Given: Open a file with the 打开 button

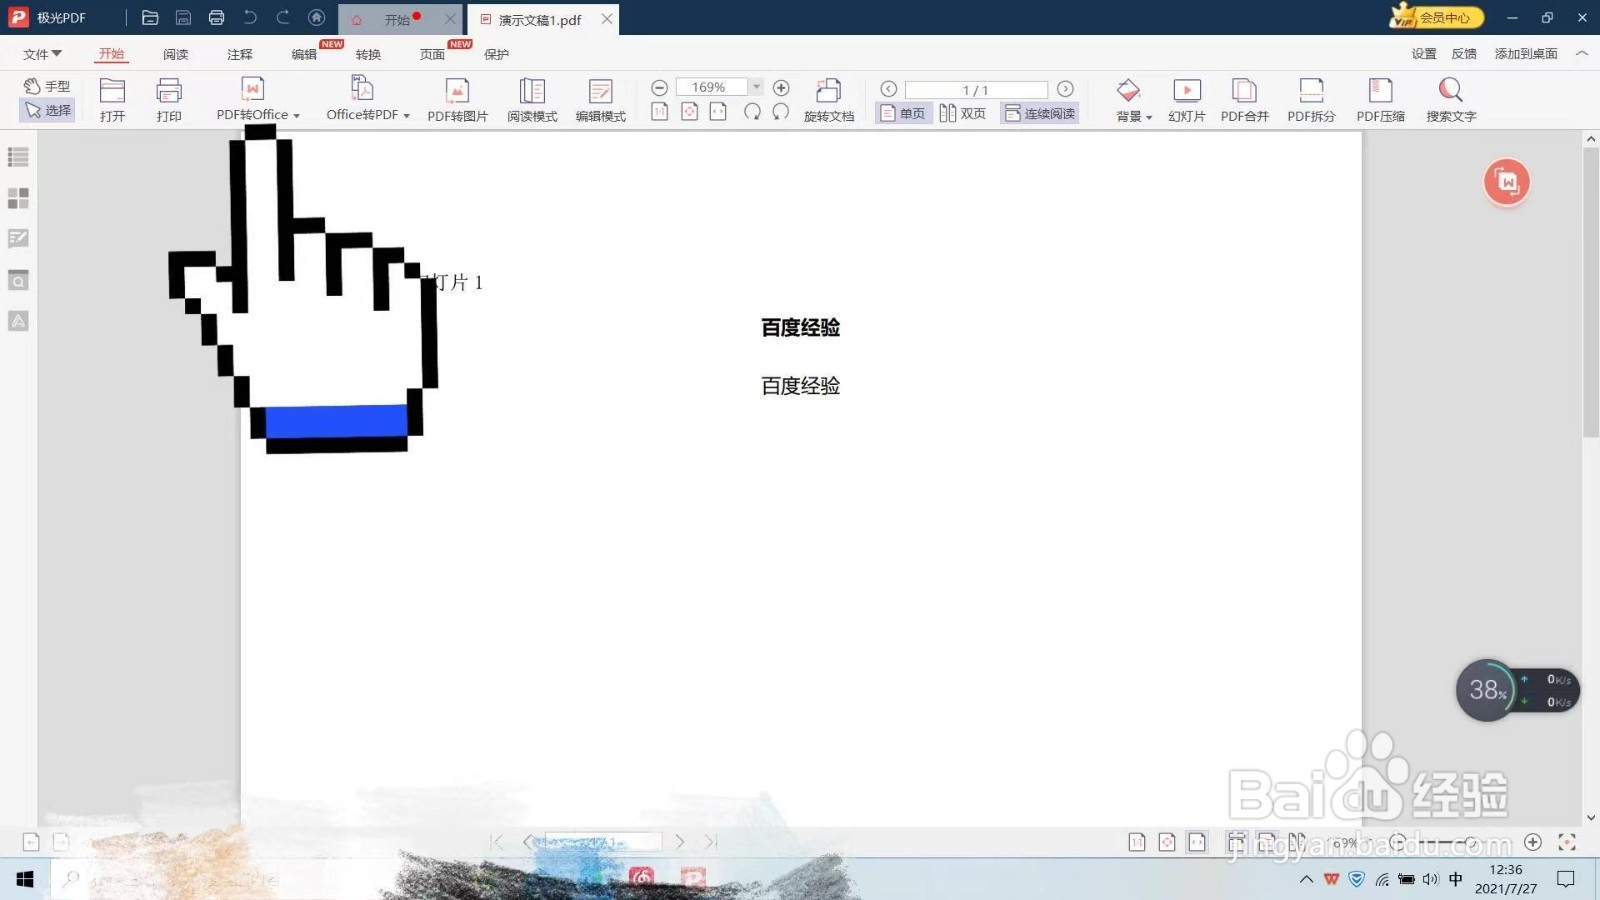Looking at the screenshot, I should (x=112, y=100).
